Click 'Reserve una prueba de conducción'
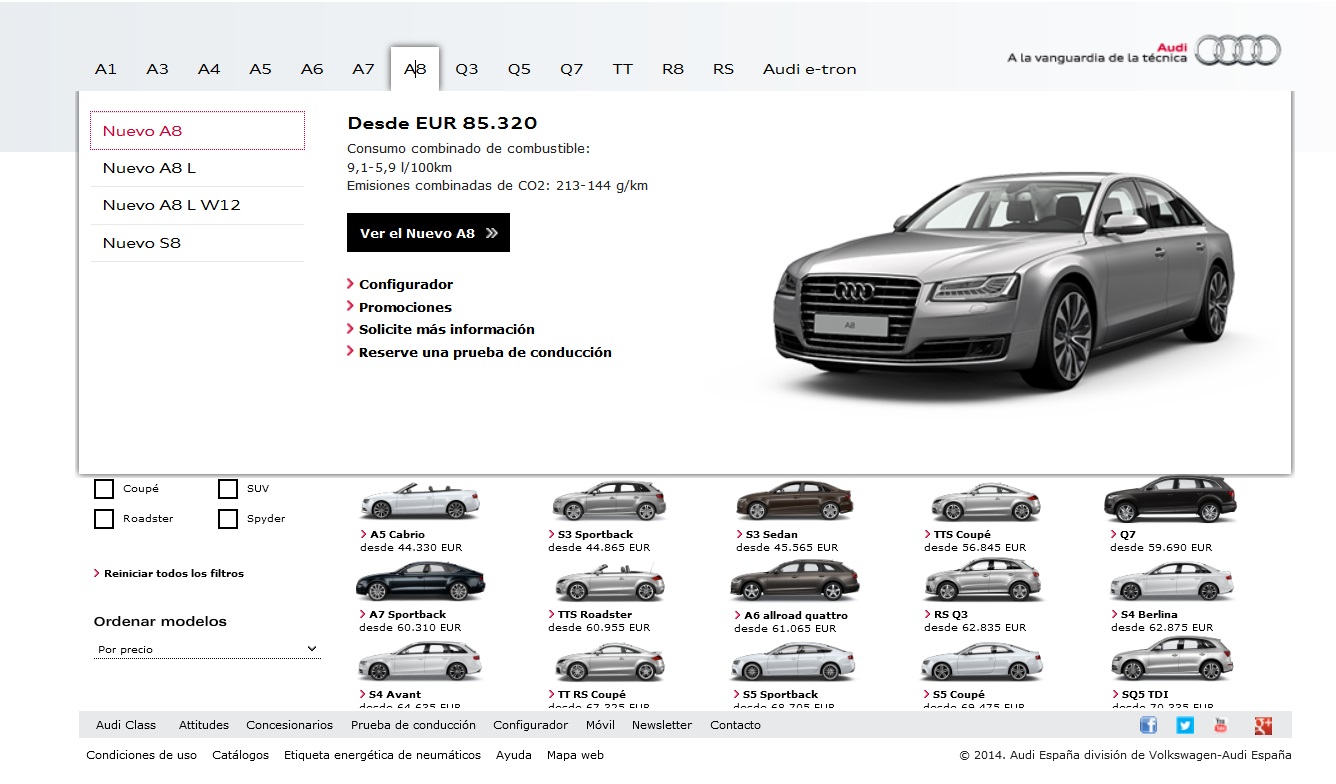Screen dimensions: 1336x784 pyautogui.click(x=484, y=352)
